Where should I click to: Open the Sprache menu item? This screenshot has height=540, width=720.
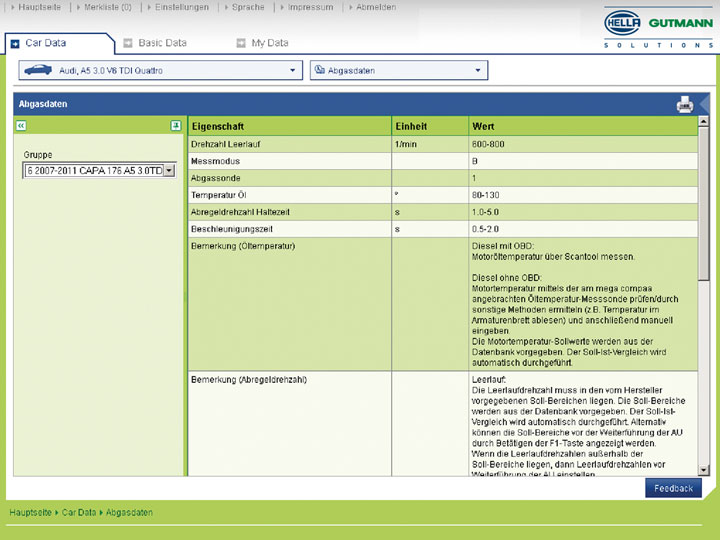[x=247, y=7]
